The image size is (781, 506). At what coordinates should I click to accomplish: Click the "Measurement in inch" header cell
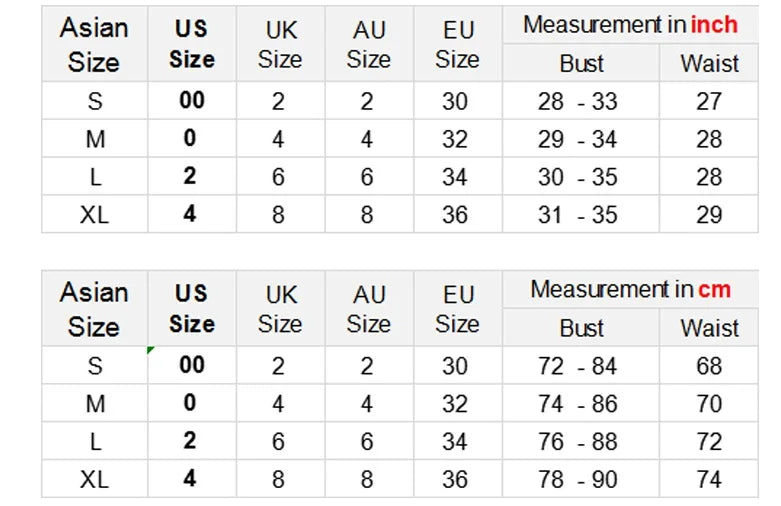[x=630, y=24]
